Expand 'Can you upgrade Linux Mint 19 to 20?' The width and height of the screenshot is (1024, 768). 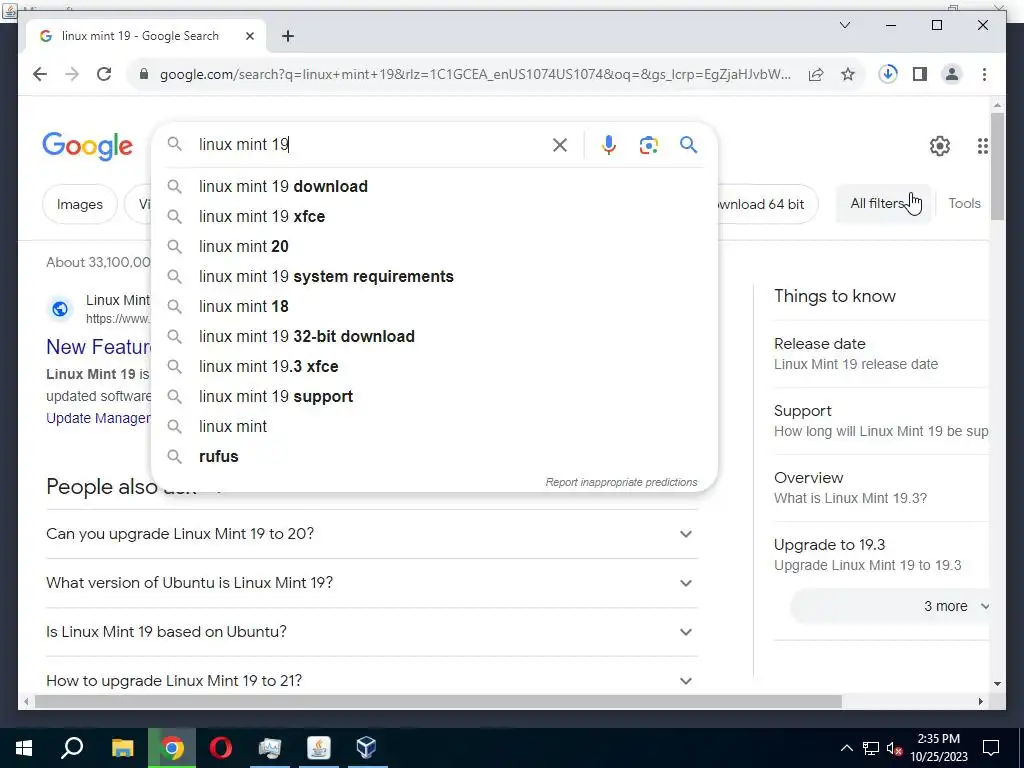tap(372, 534)
